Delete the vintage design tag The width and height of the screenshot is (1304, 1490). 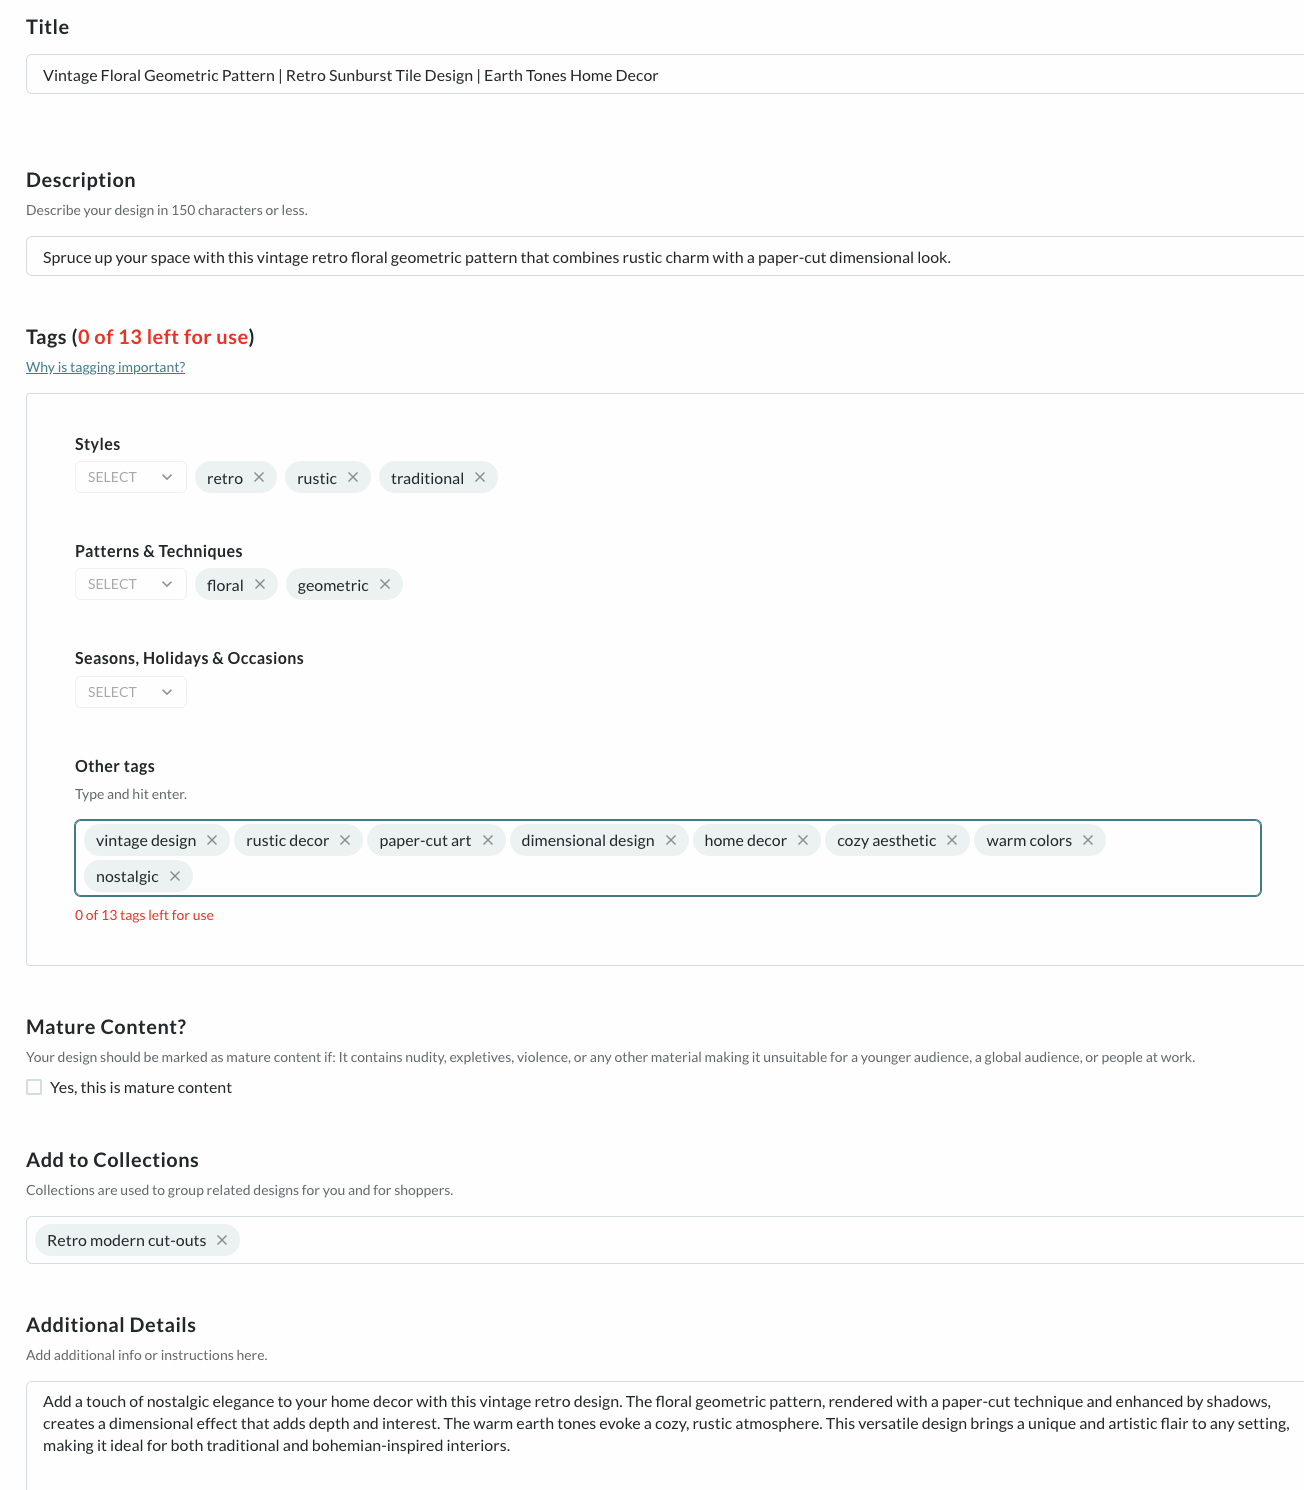212,840
